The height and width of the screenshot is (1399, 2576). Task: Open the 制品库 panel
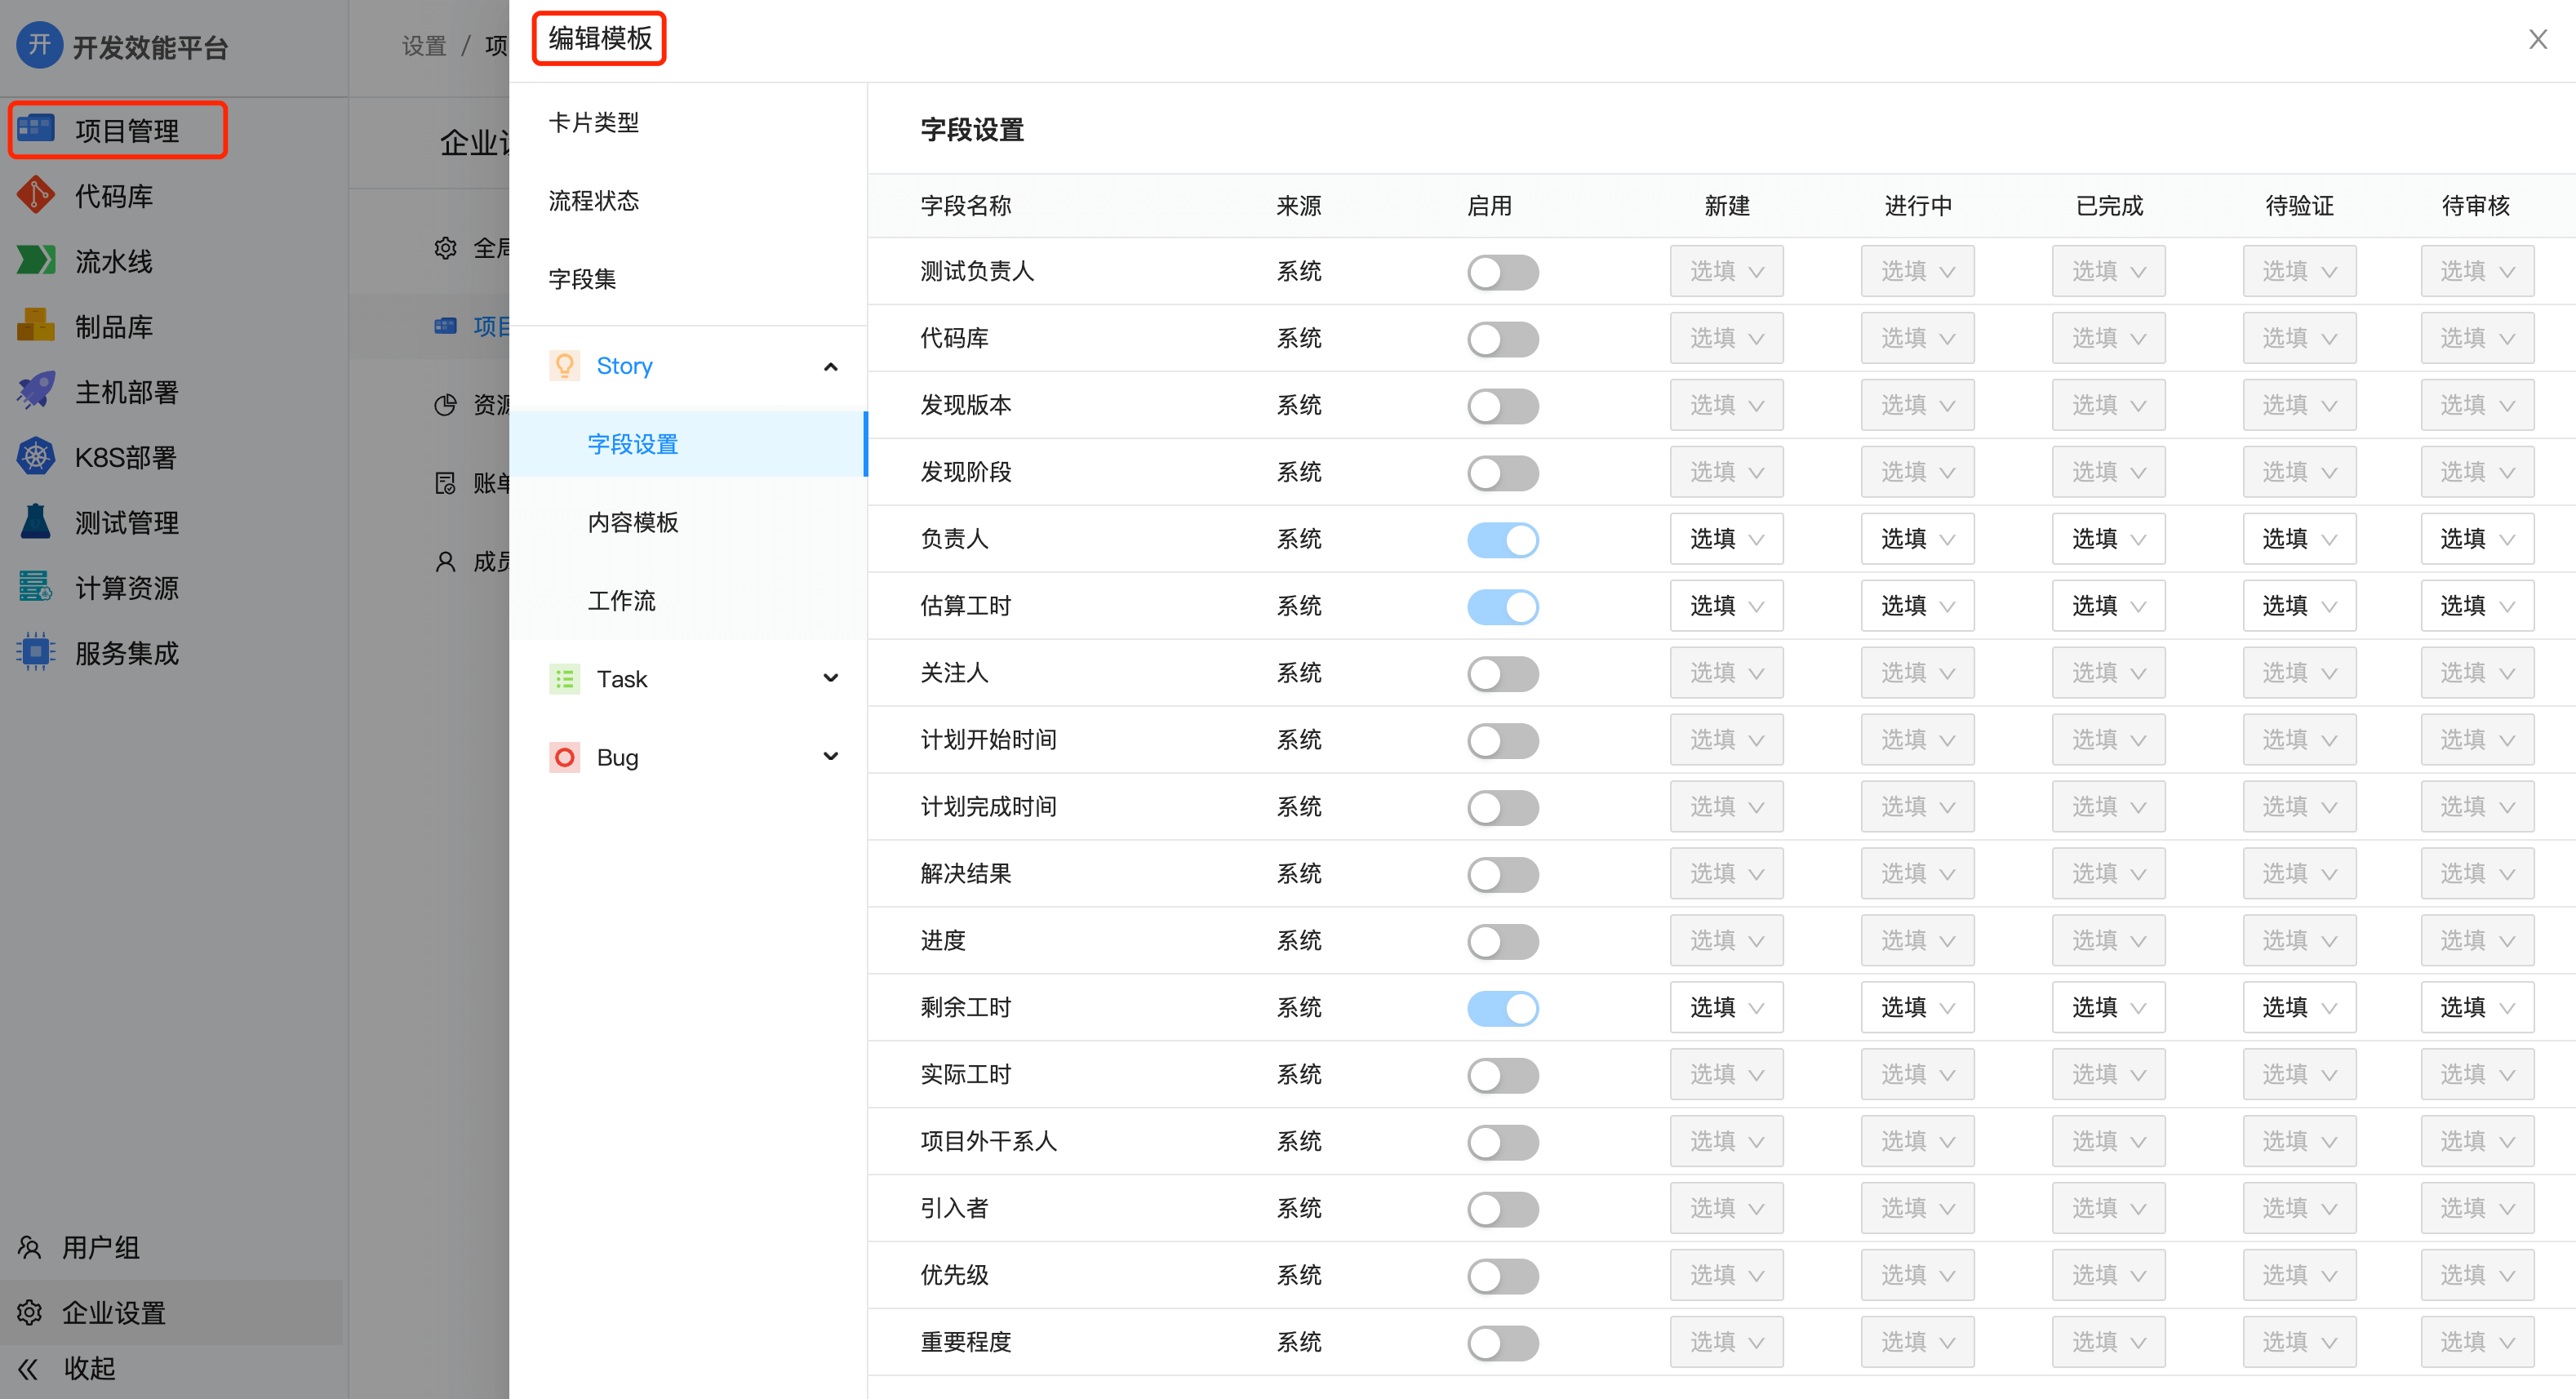pos(115,326)
